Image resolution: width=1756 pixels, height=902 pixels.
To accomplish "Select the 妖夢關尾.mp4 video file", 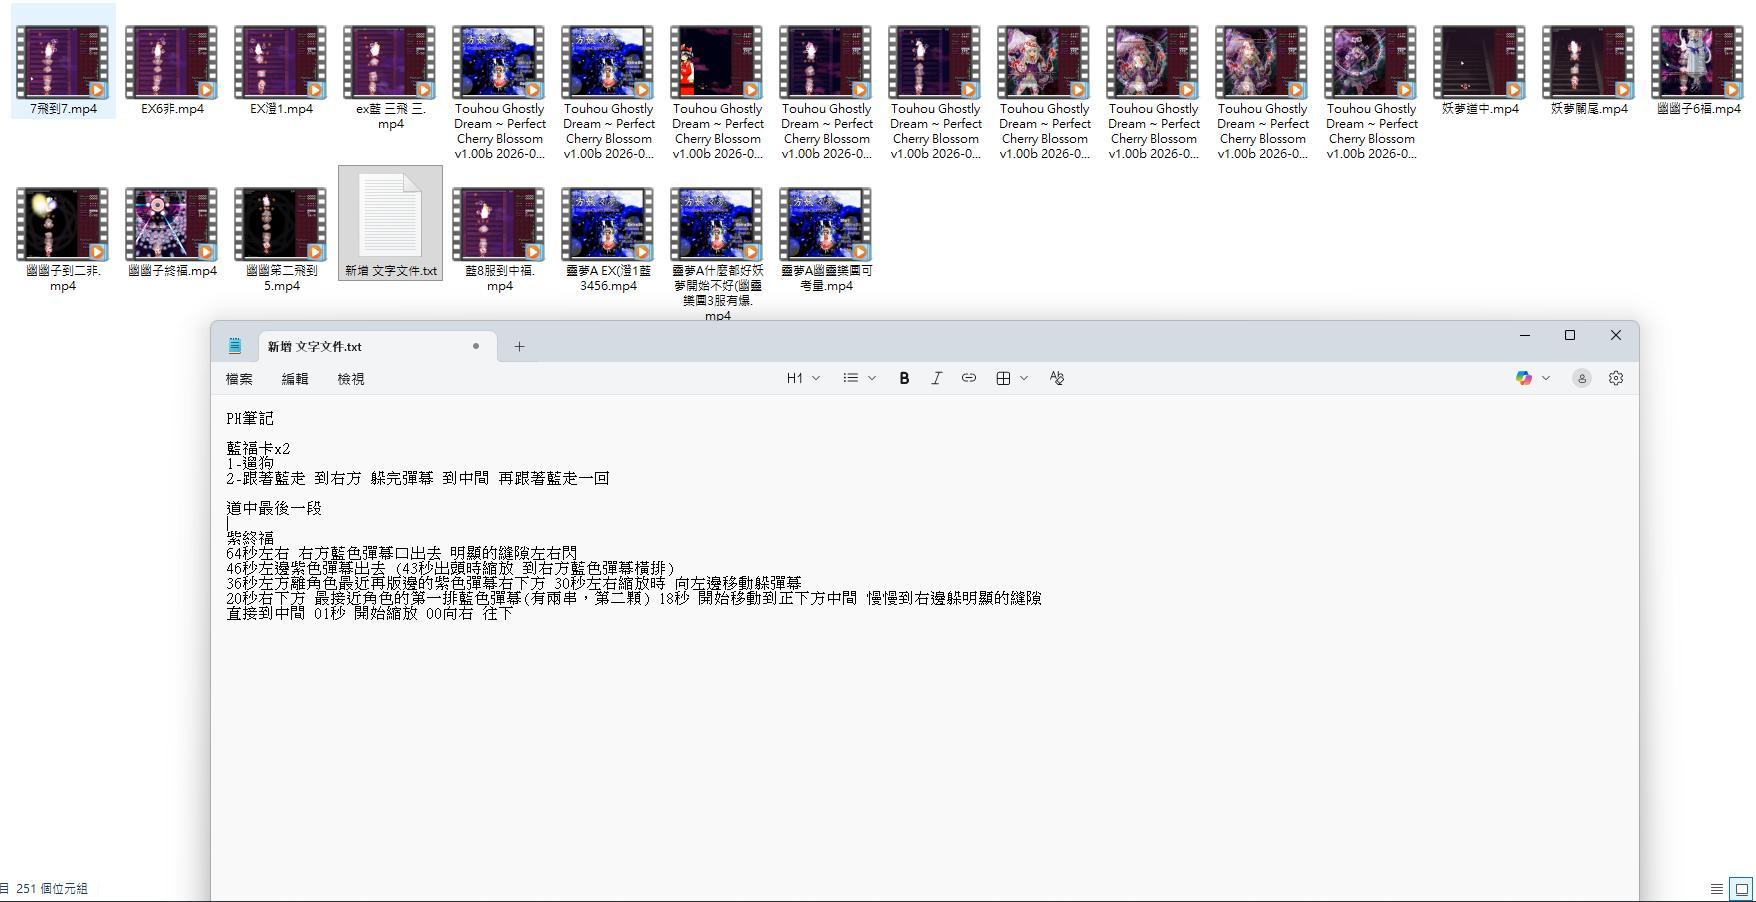I will coord(1589,70).
